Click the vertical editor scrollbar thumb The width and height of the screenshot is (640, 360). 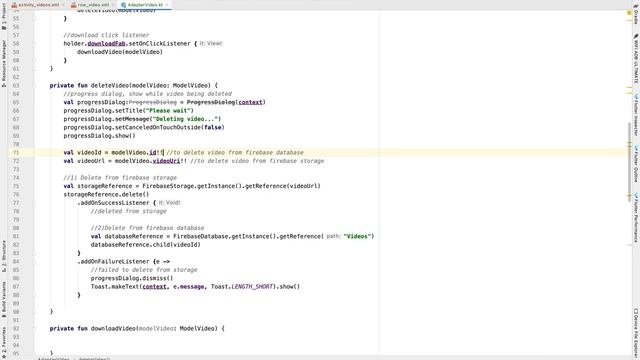coord(629,161)
